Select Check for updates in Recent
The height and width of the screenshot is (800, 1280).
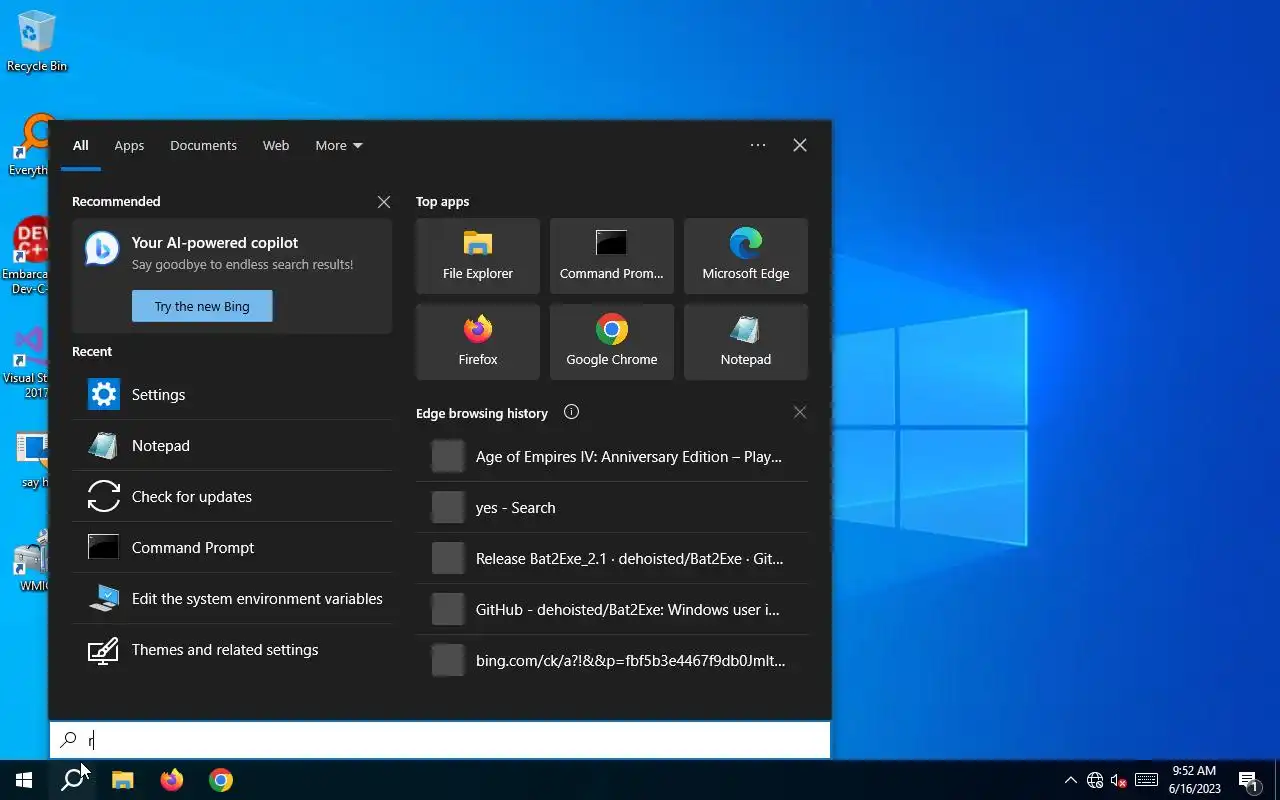pos(232,496)
